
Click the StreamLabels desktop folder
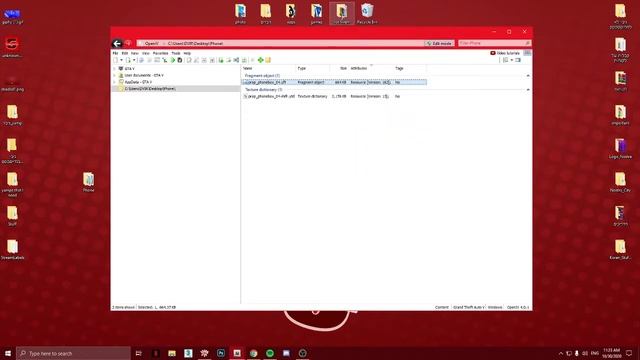(12, 250)
